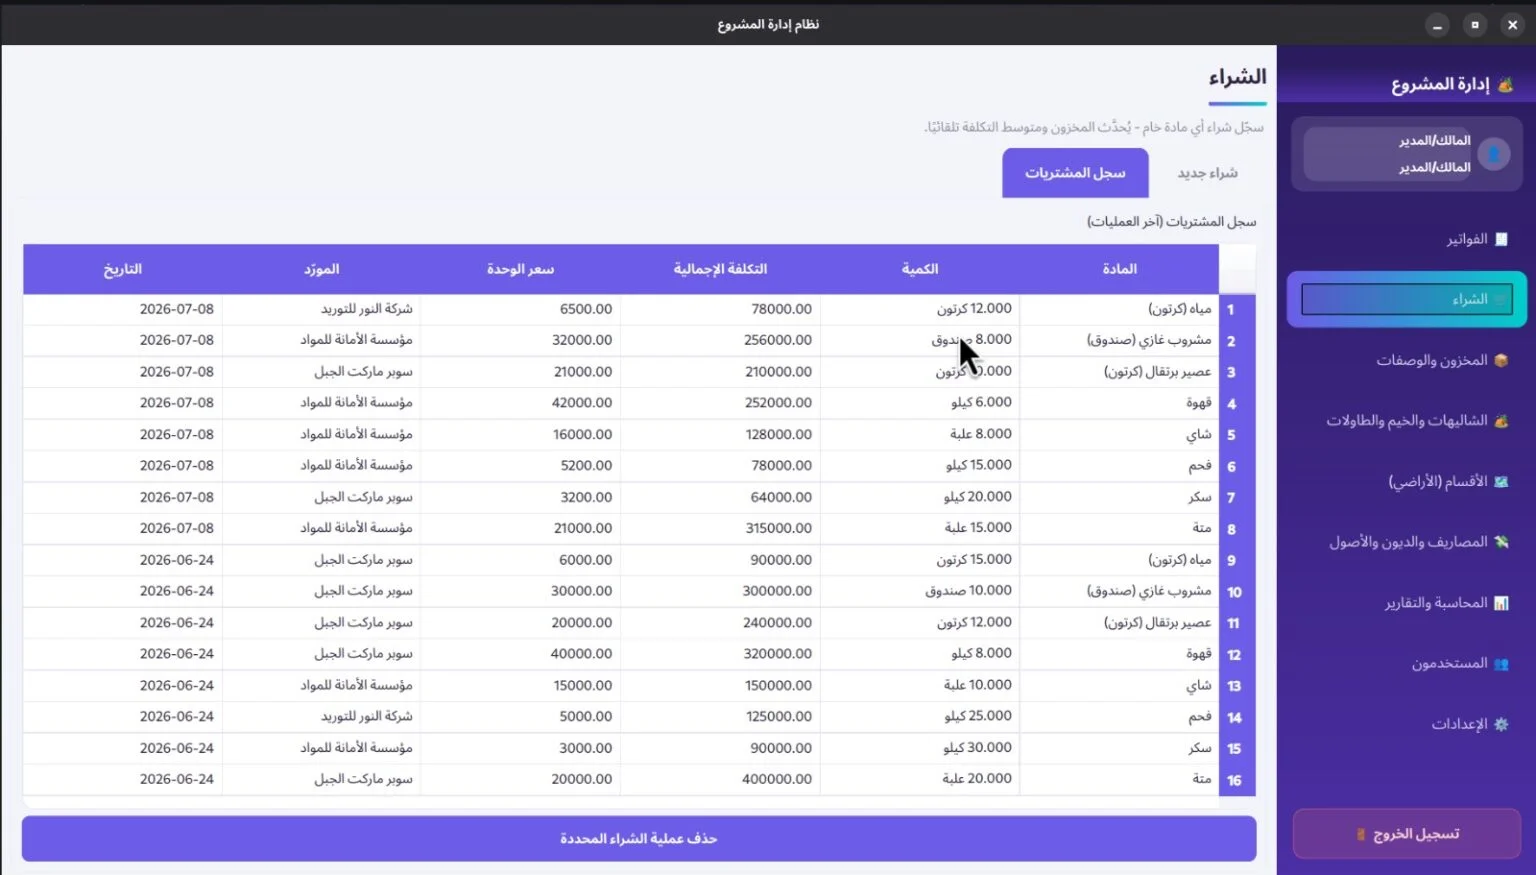Click حذف عملية الشراء المحددة button
1536x875 pixels.
[x=639, y=838]
